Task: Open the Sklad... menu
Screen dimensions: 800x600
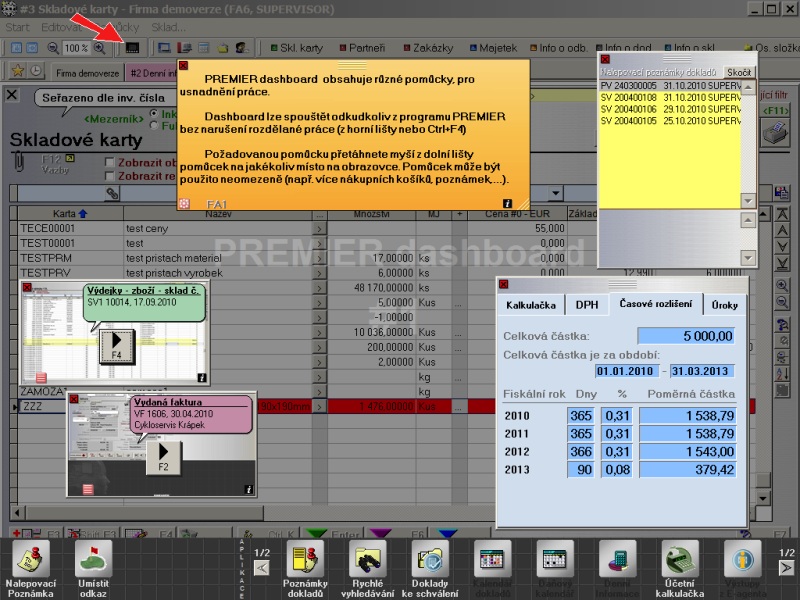Action: point(168,27)
